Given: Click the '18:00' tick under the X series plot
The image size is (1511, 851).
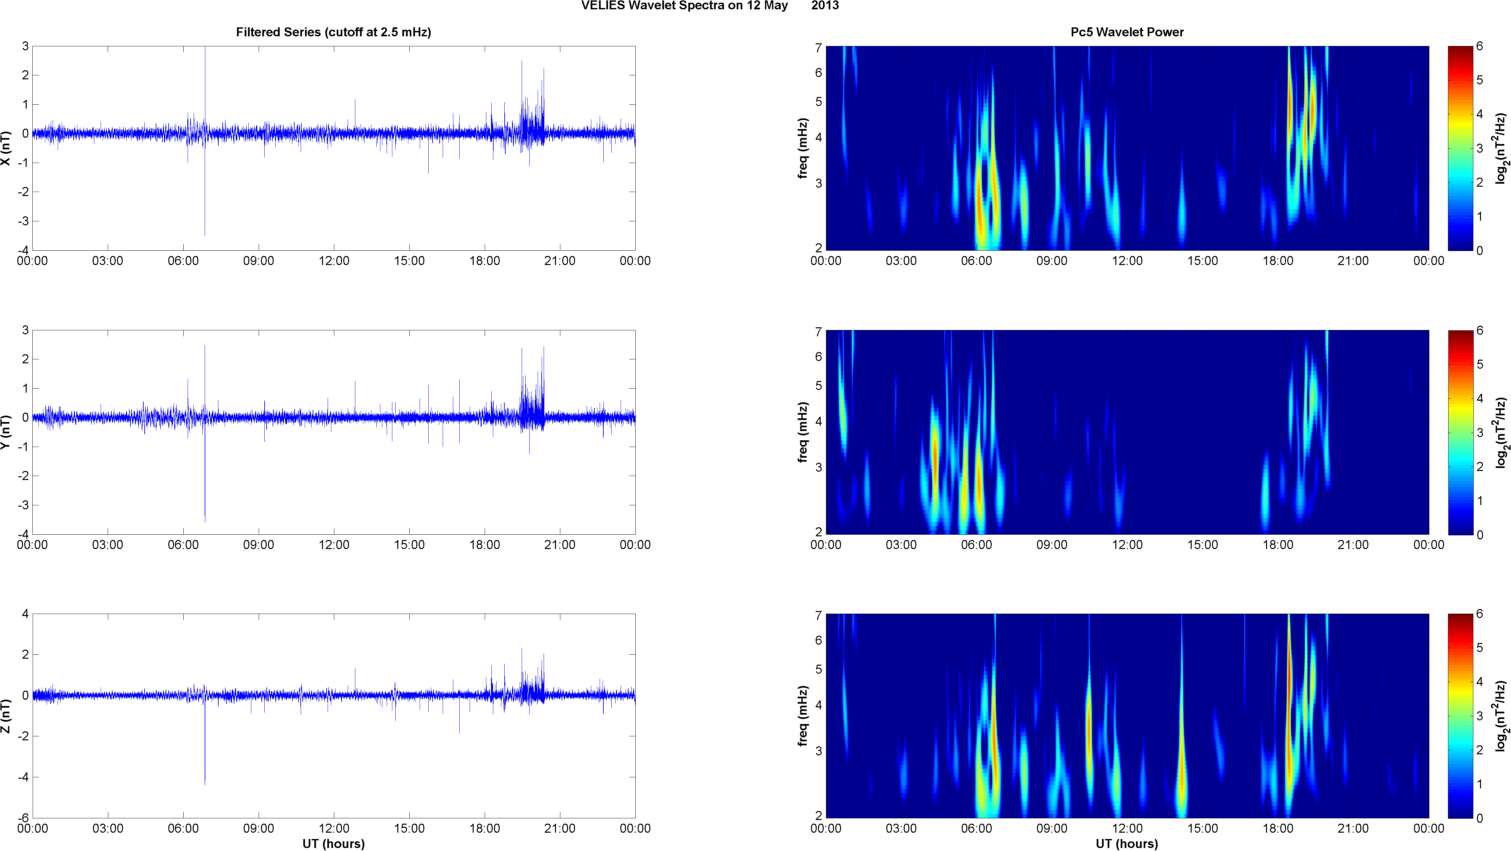Looking at the screenshot, I should [x=485, y=261].
